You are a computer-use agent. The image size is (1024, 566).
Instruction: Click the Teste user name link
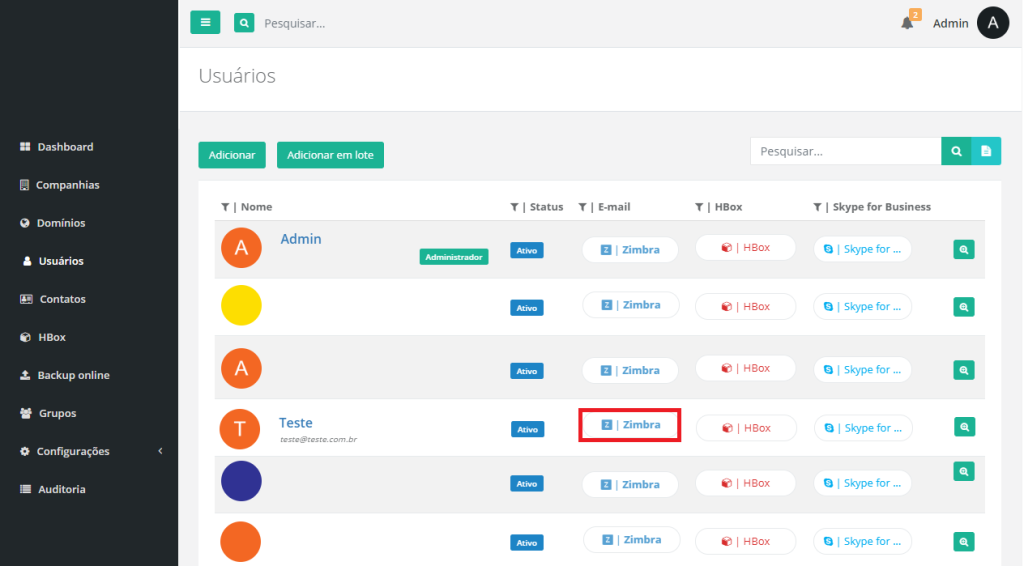[296, 423]
